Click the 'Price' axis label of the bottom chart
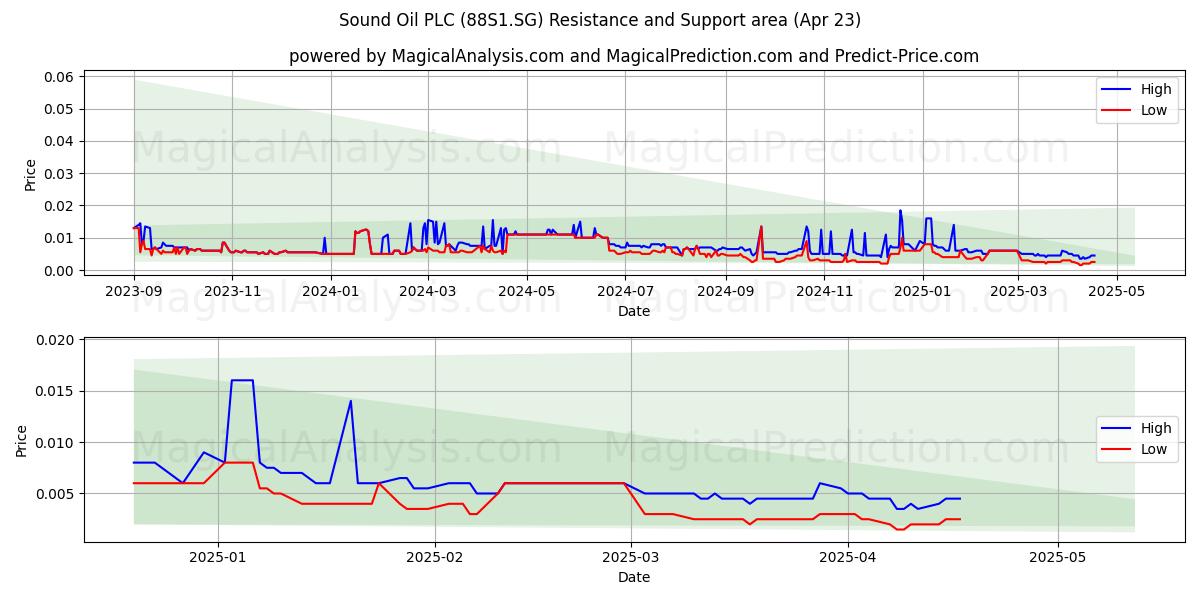The height and width of the screenshot is (600, 1200). point(22,441)
